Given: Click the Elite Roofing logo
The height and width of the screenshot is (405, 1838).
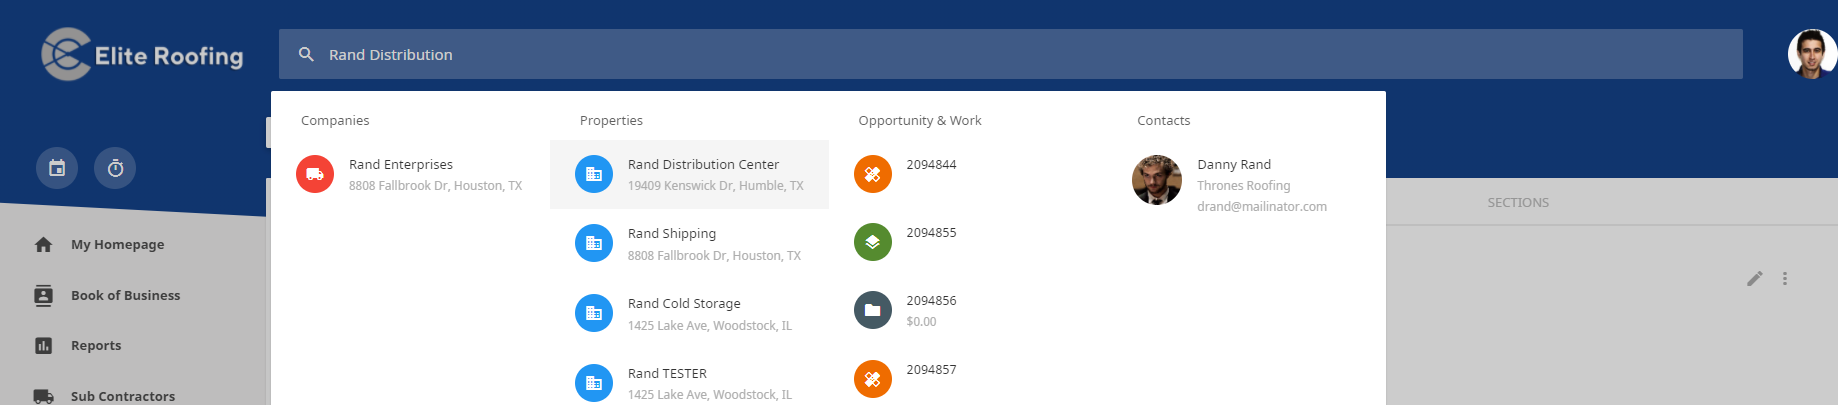Looking at the screenshot, I should coord(142,54).
